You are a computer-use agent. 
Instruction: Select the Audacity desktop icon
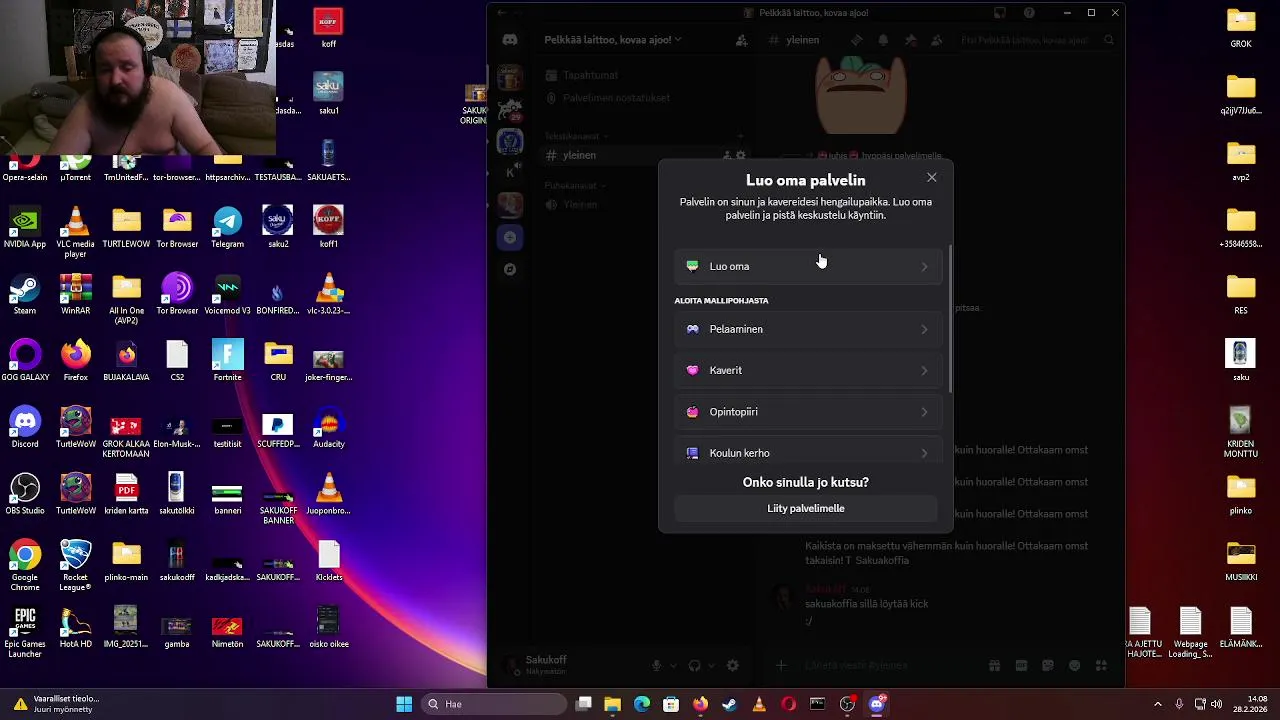[x=329, y=427]
